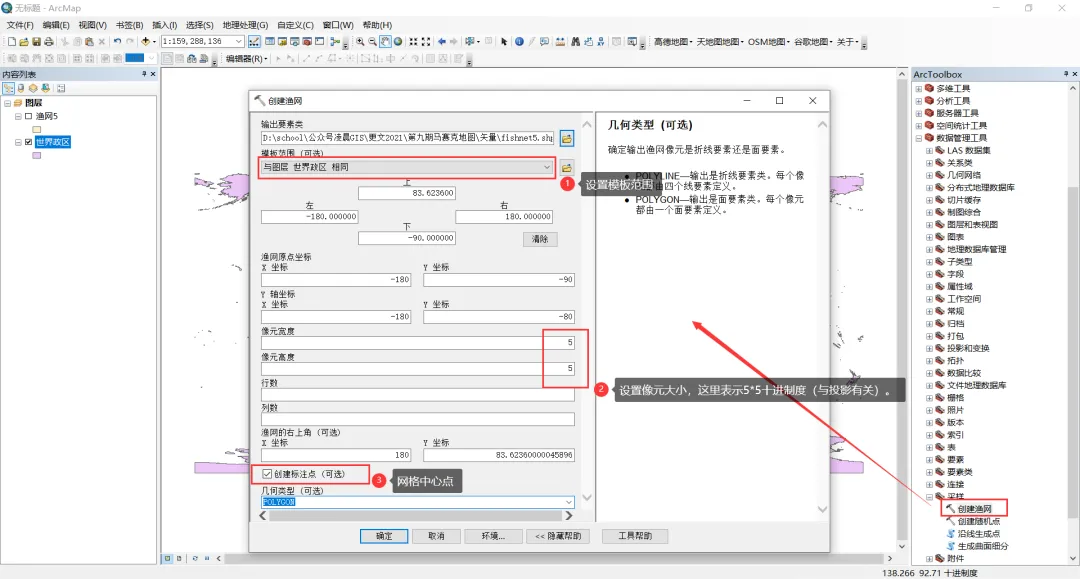Open the 自定义(C) menu

coord(295,25)
